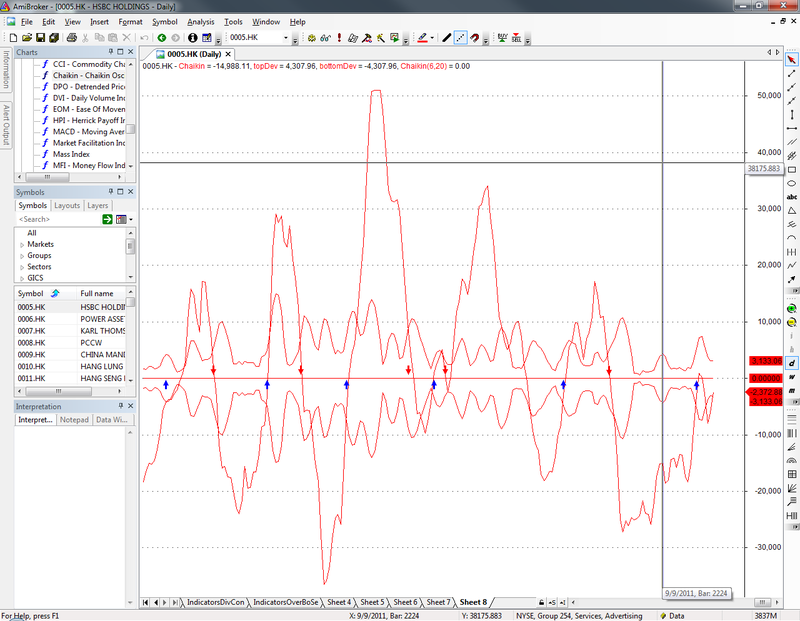The width and height of the screenshot is (800, 621).
Task: Sort by the Full name column header
Action: pyautogui.click(x=101, y=293)
